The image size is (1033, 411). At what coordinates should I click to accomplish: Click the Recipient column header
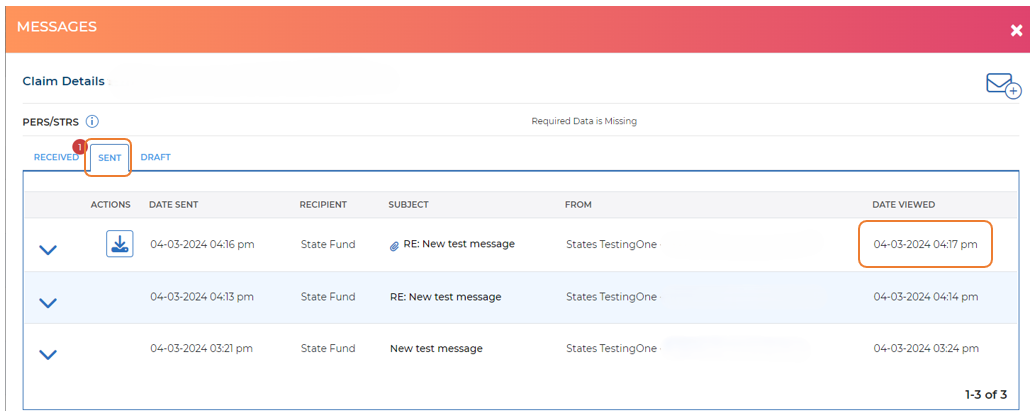[x=323, y=205]
